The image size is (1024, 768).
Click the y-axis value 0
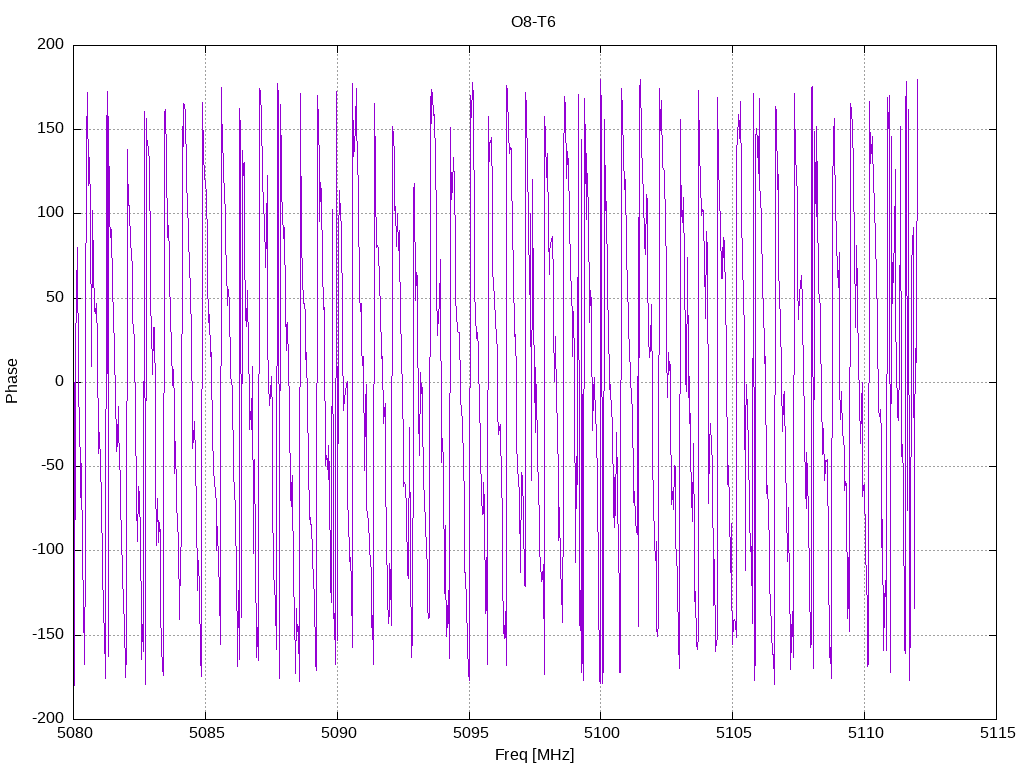pos(59,381)
